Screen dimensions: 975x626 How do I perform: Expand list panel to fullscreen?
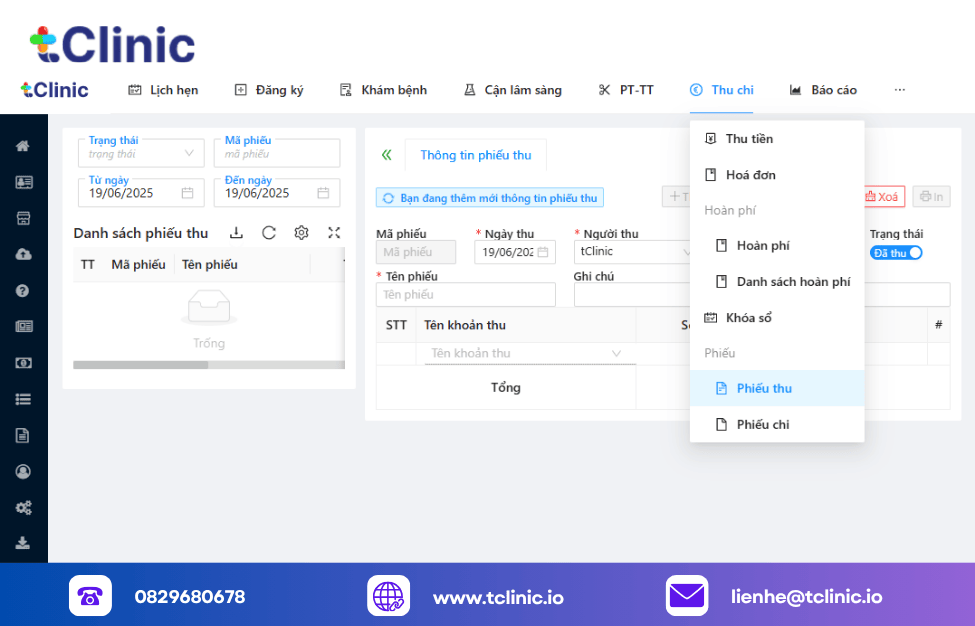(x=334, y=233)
